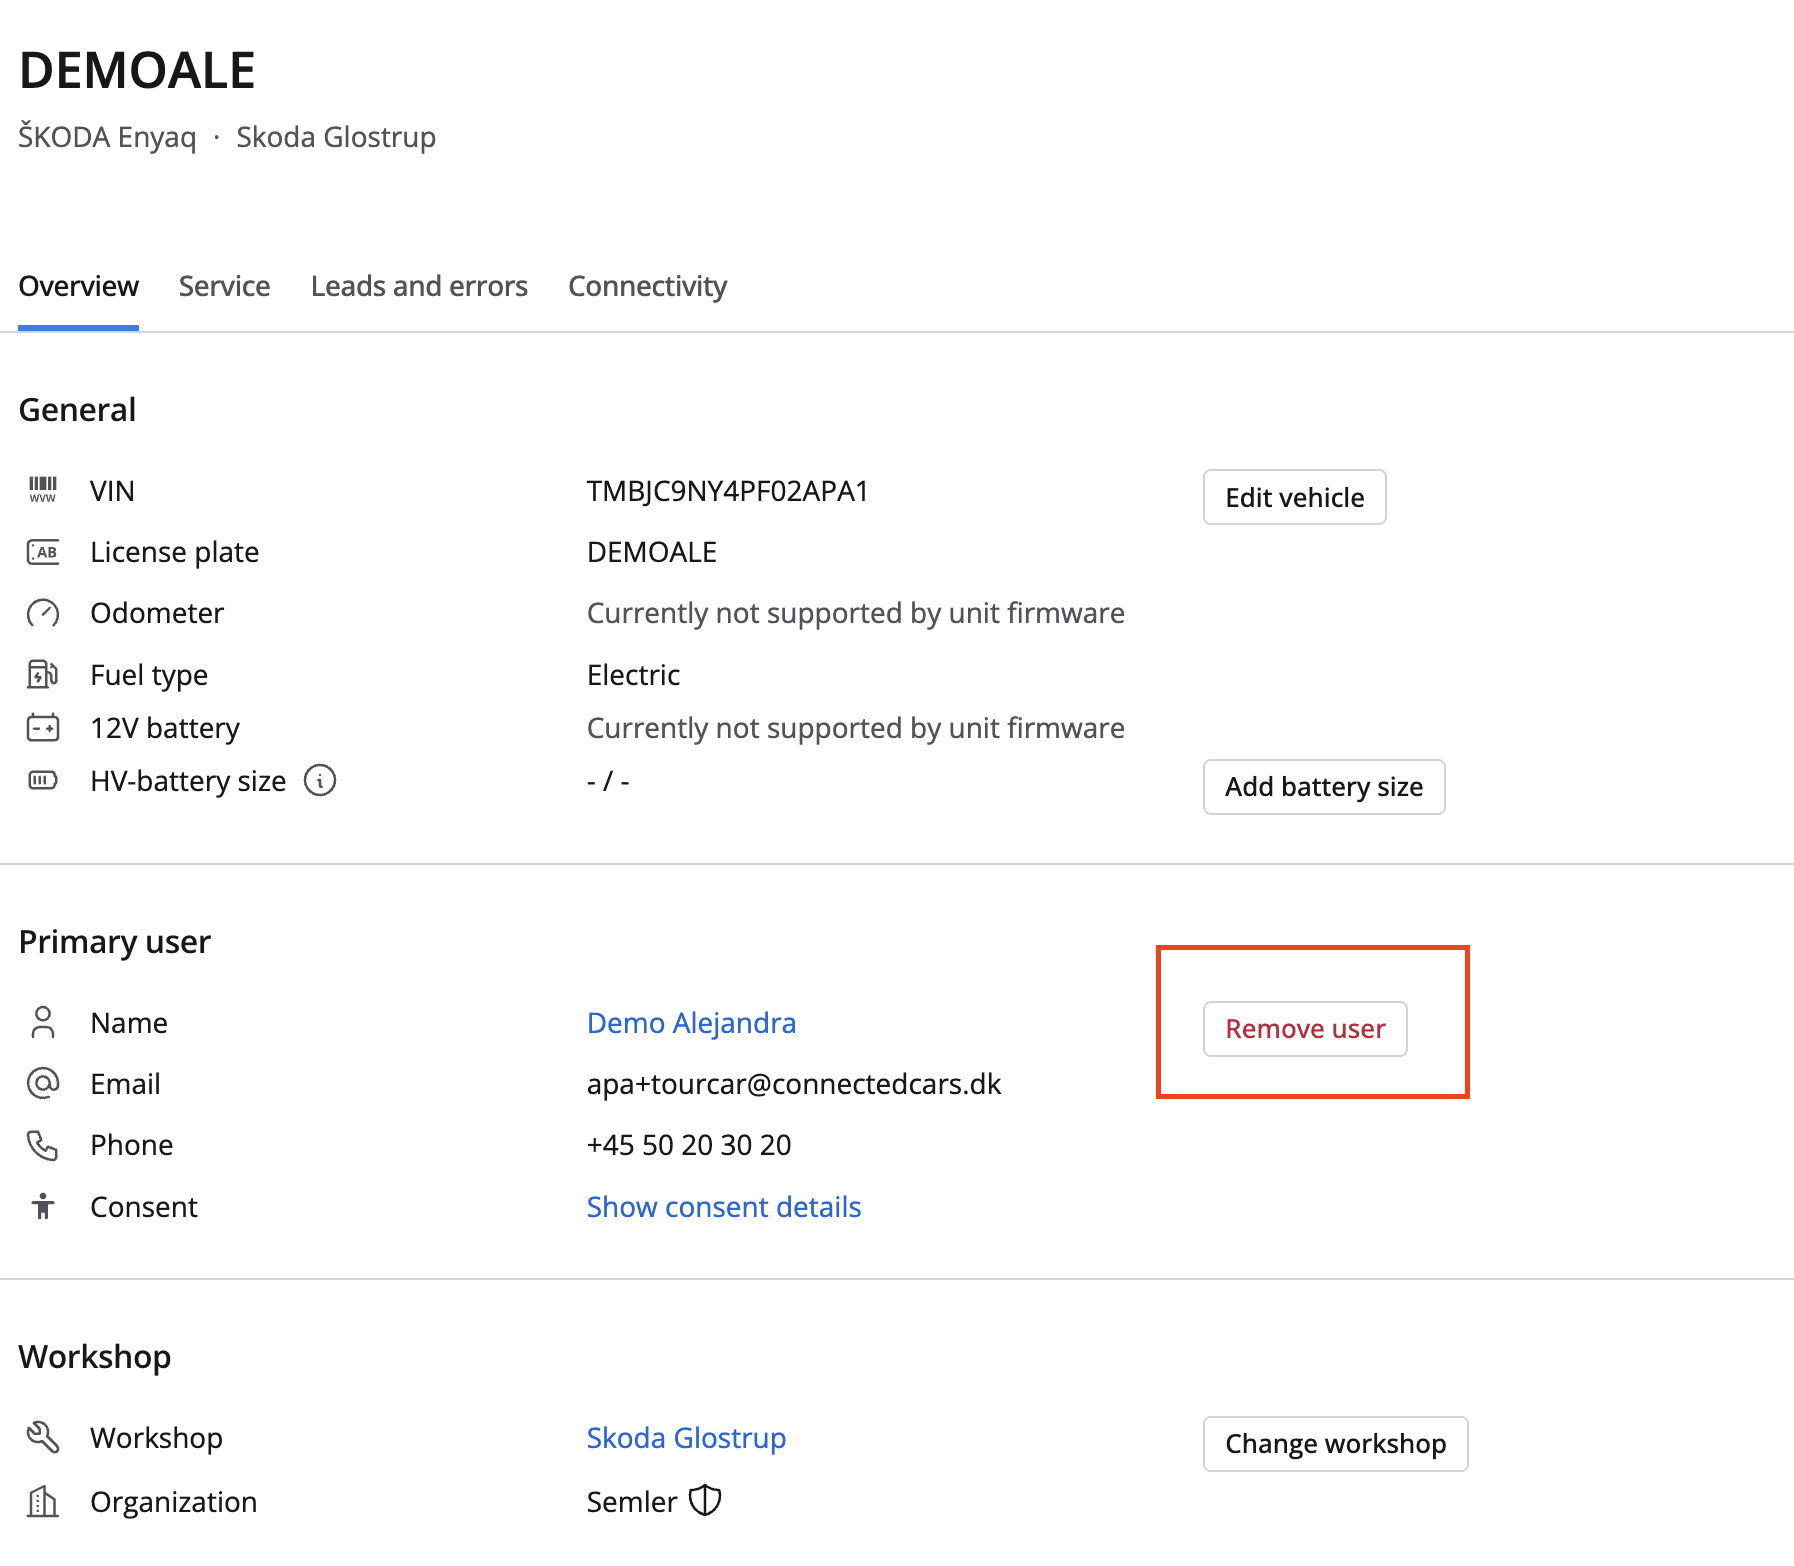Click the phone handset icon
Screen dimensions: 1794x1566
(x=42, y=1145)
